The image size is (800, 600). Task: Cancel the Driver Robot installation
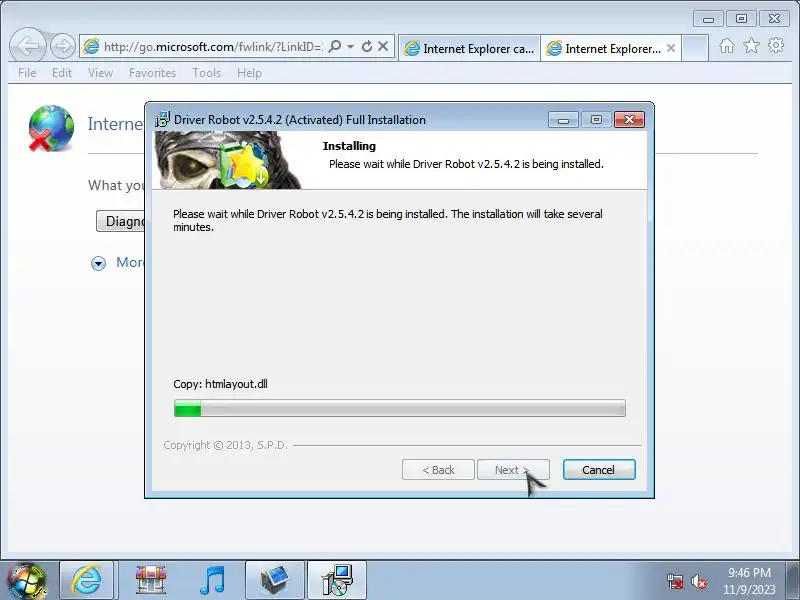[599, 470]
